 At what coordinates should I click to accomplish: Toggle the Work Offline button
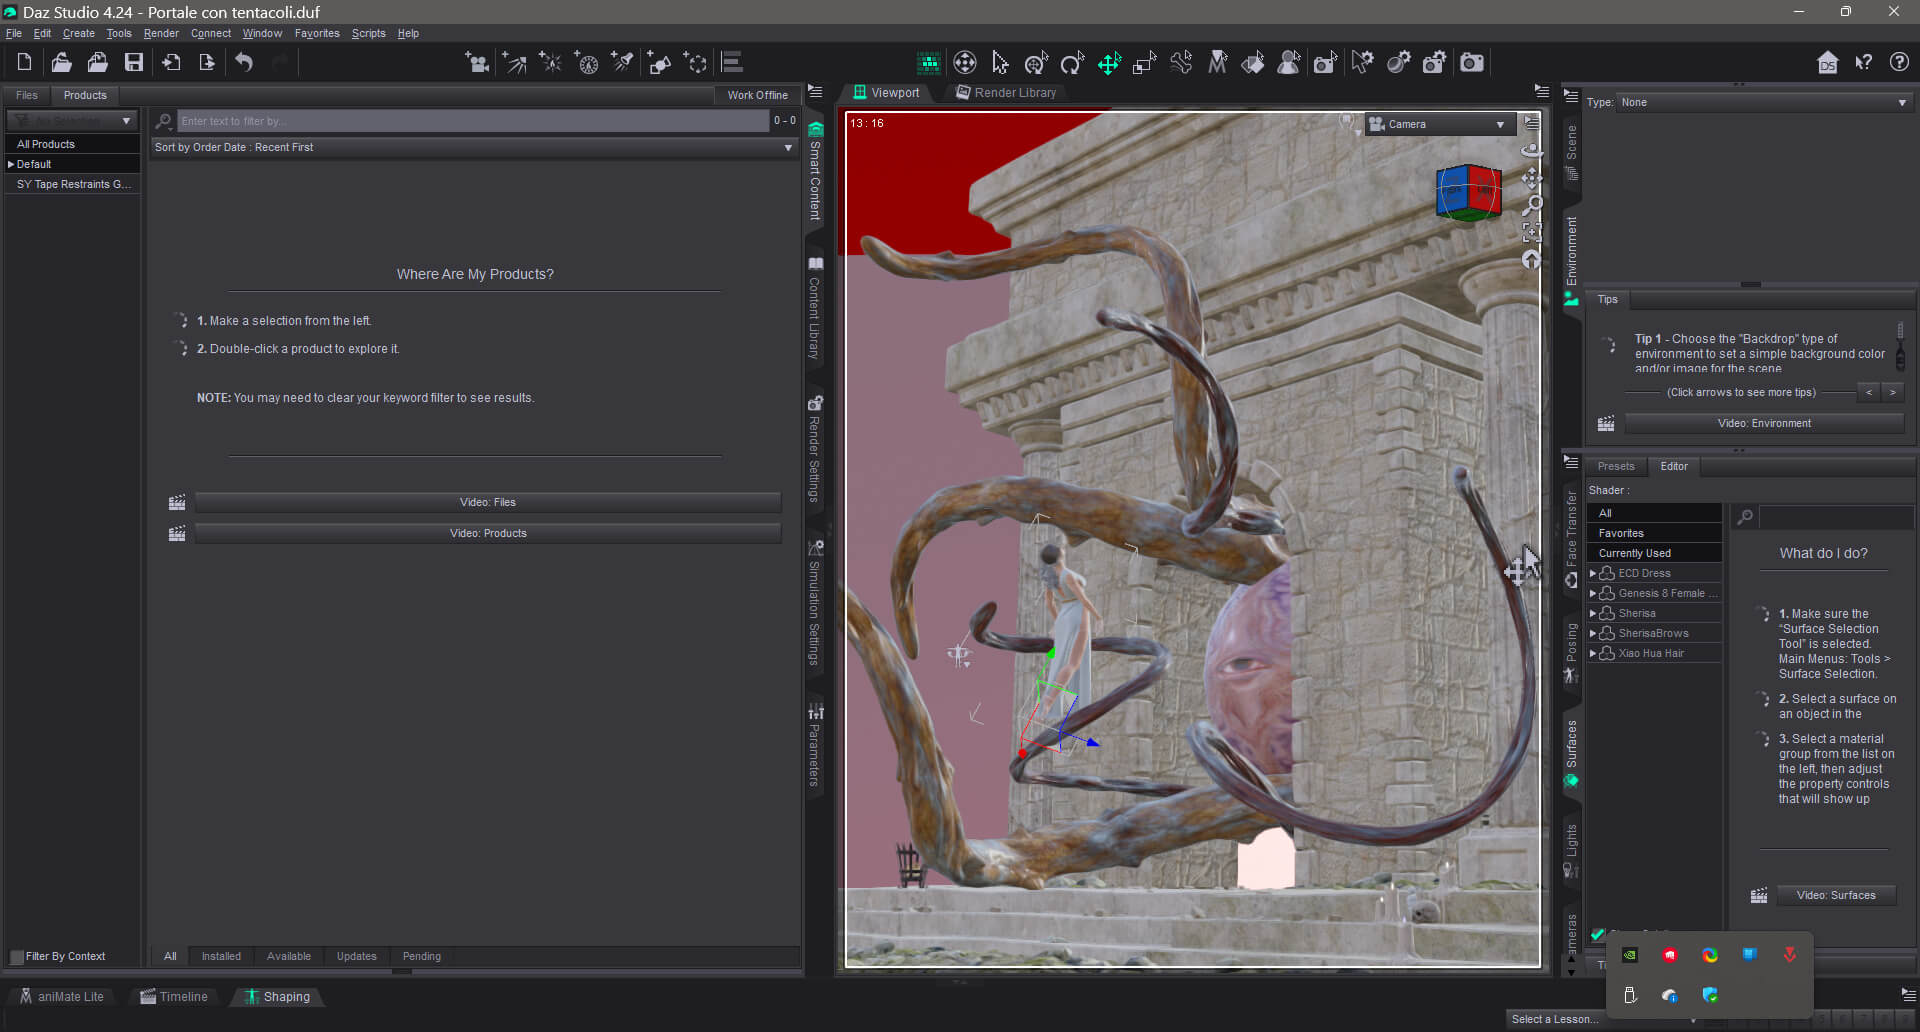click(757, 95)
